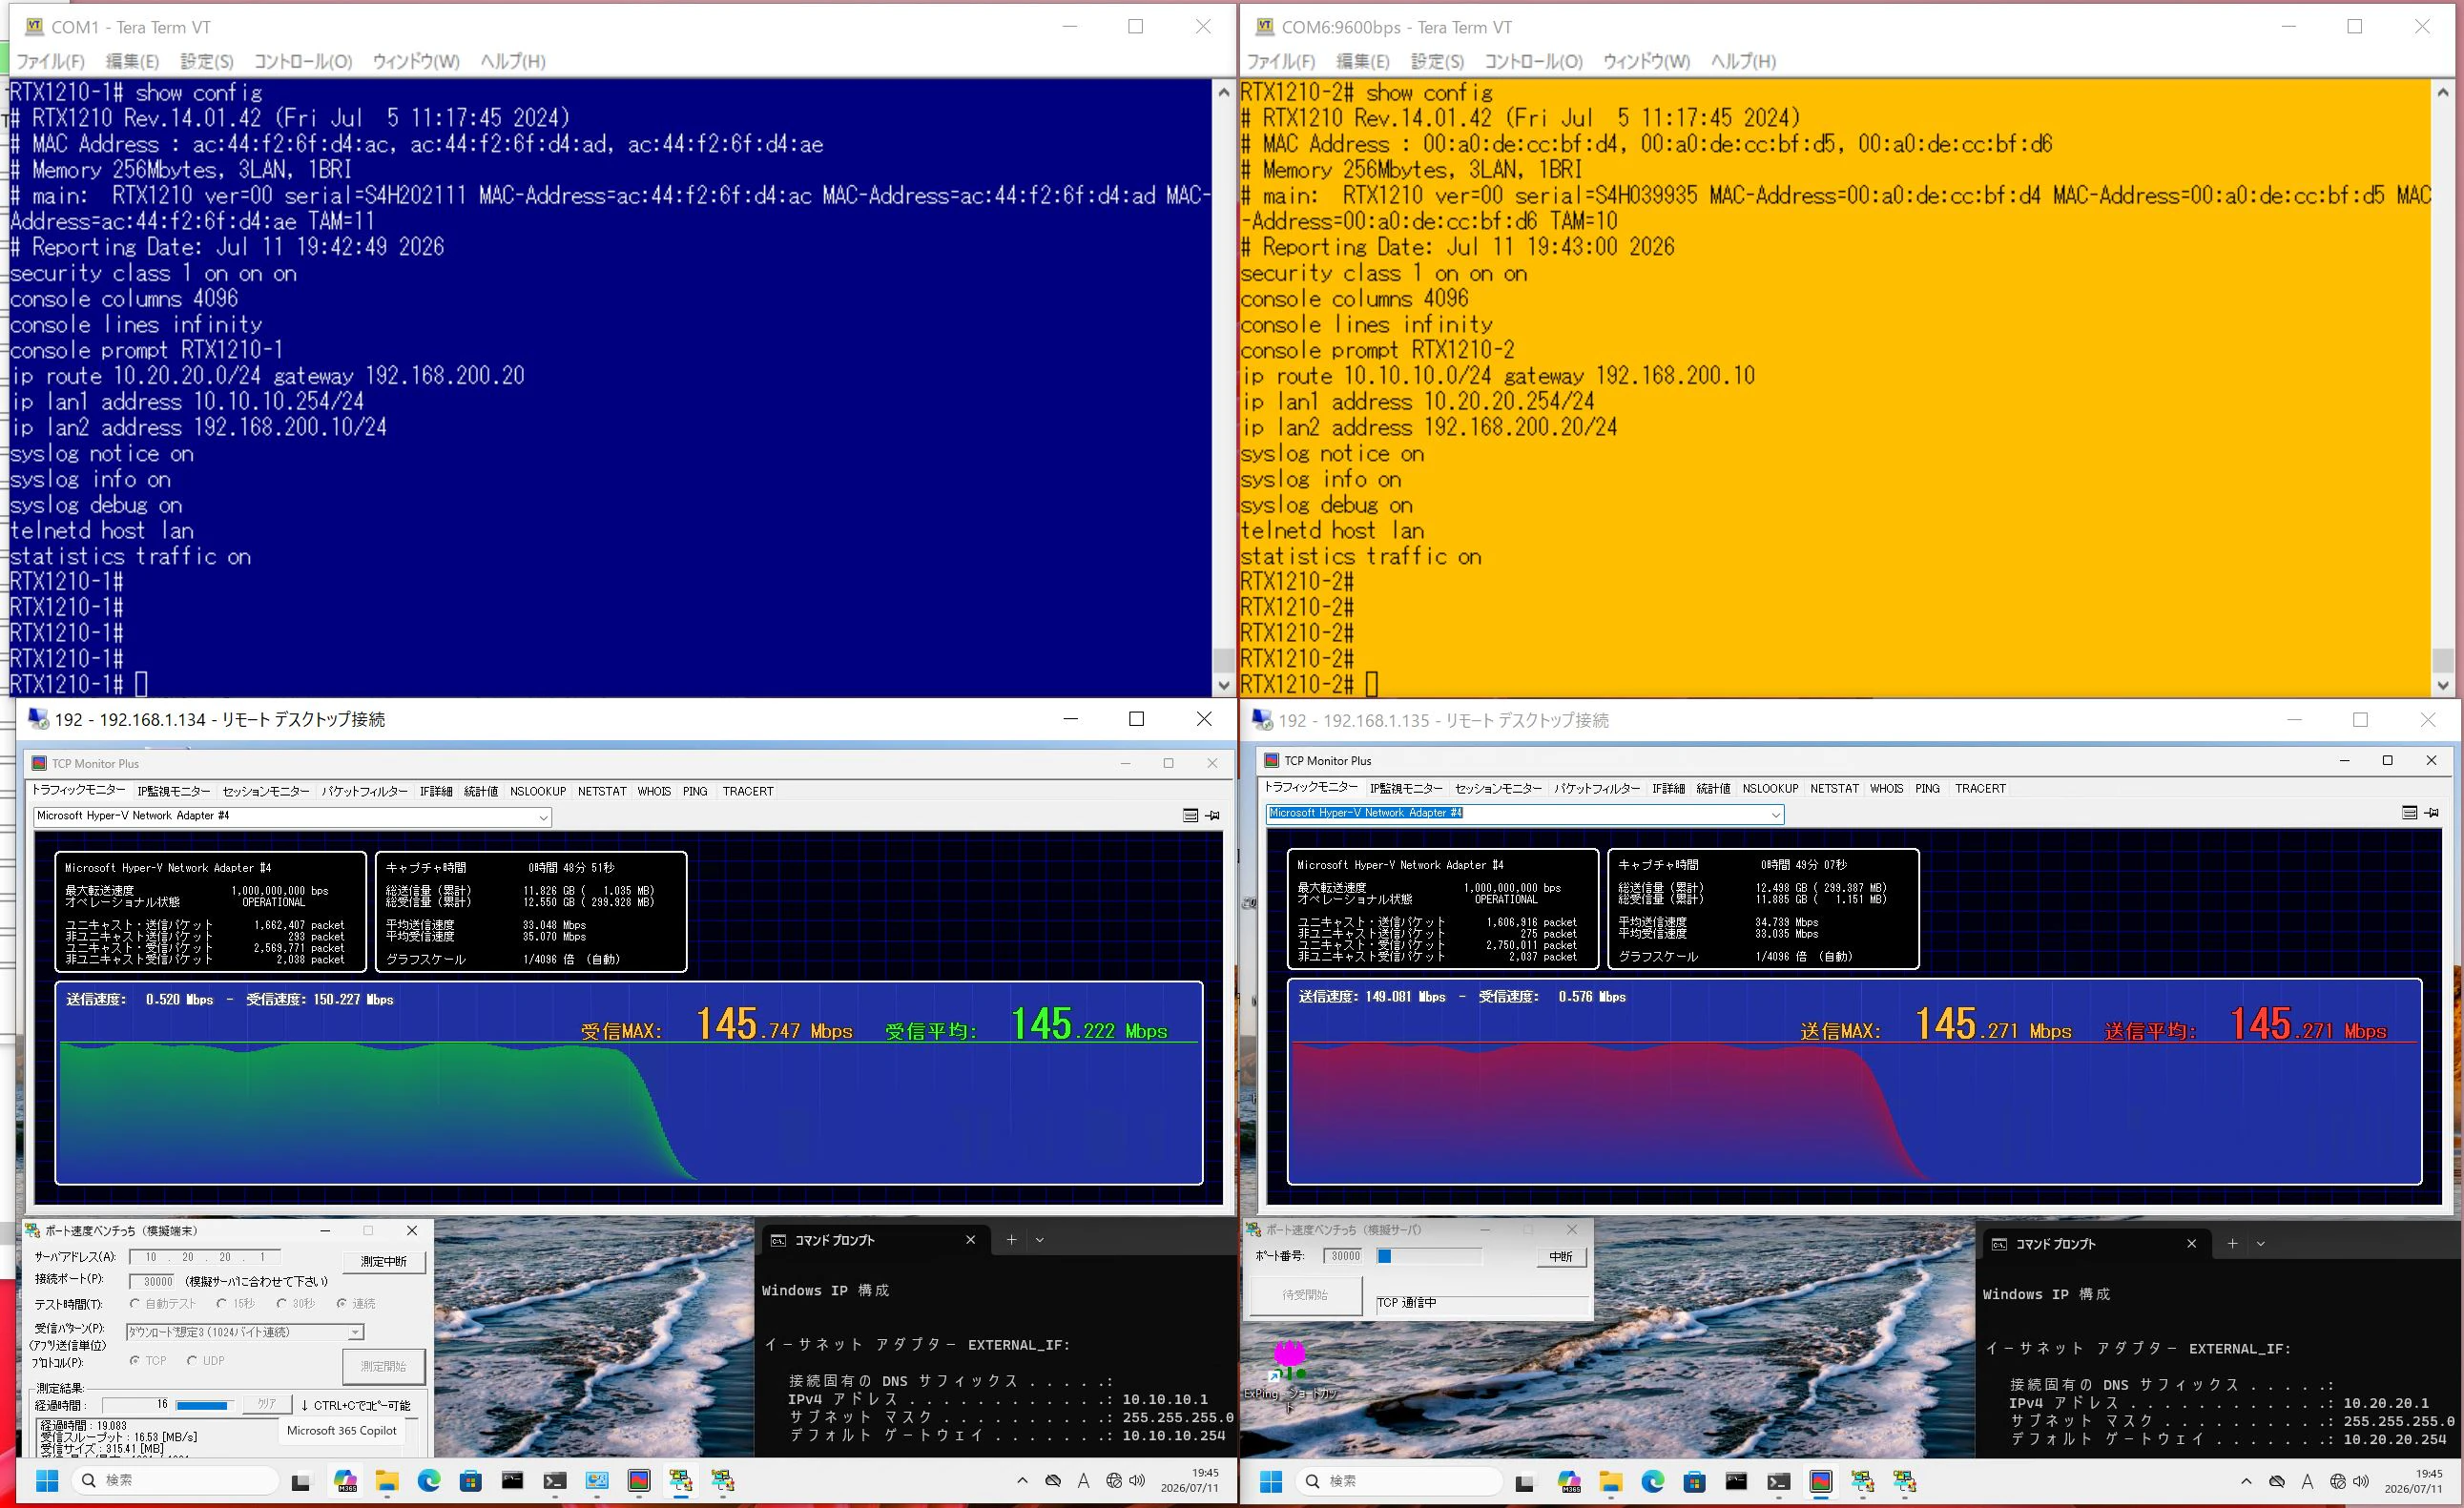Open コントロール(O) menu in COM6 Tera Term

coord(1533,61)
